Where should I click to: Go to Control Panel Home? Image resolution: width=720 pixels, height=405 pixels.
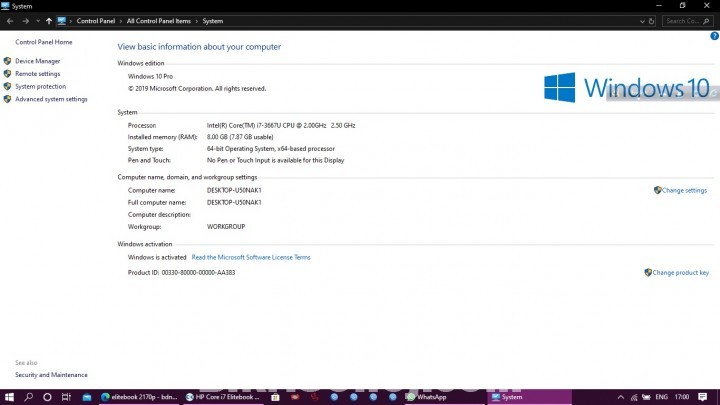(44, 42)
